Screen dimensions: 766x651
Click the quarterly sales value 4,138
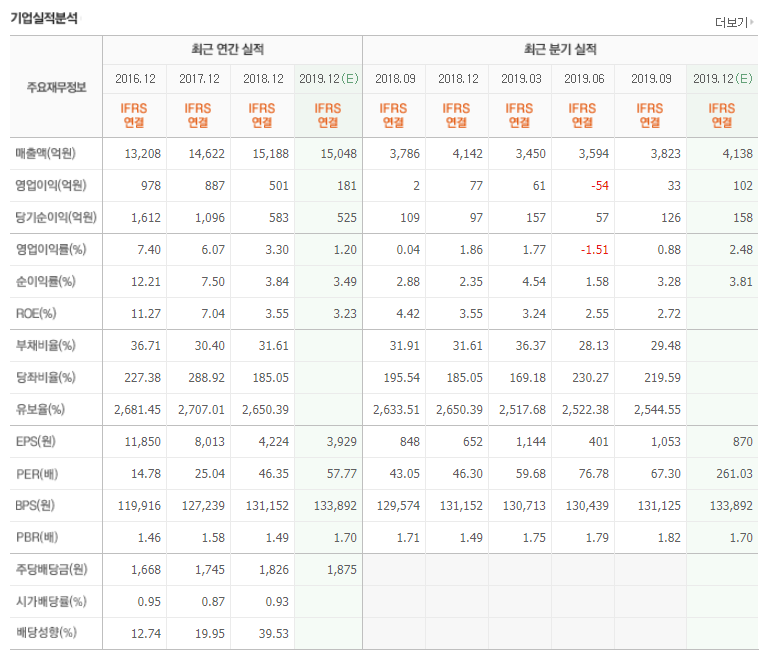click(x=737, y=154)
